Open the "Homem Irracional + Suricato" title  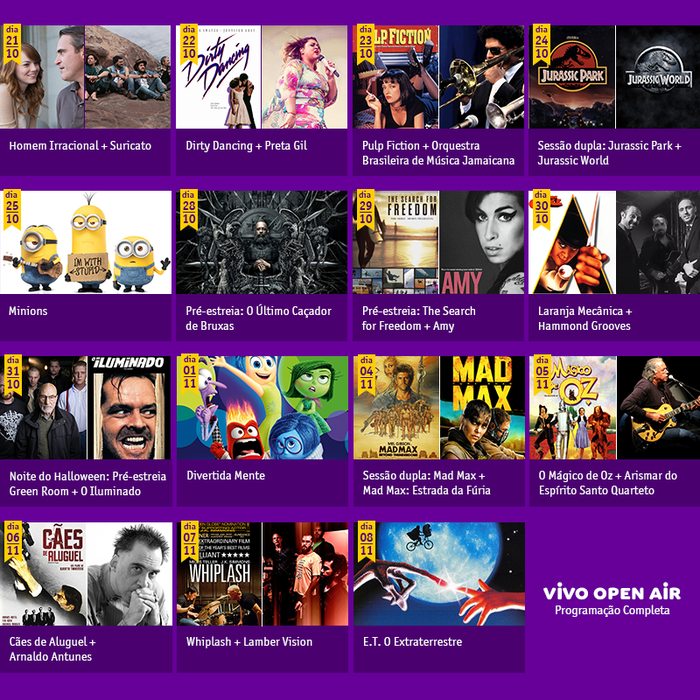[80, 146]
